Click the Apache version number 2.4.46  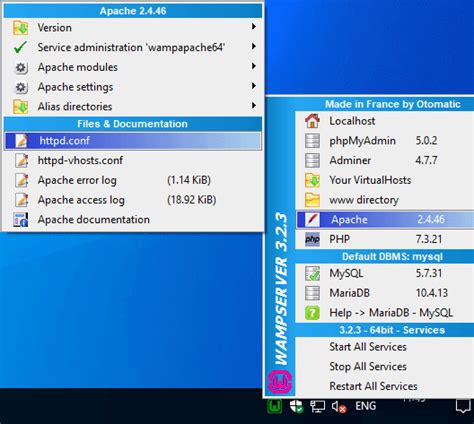[431, 219]
